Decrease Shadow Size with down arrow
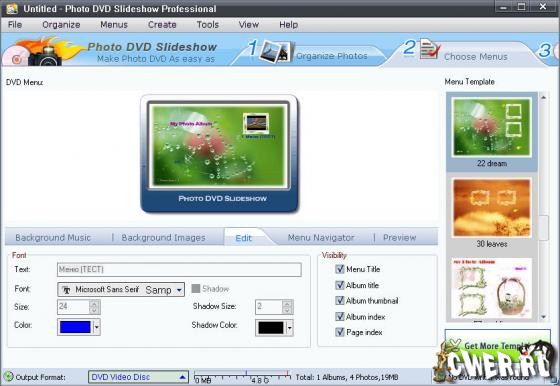 click(287, 310)
